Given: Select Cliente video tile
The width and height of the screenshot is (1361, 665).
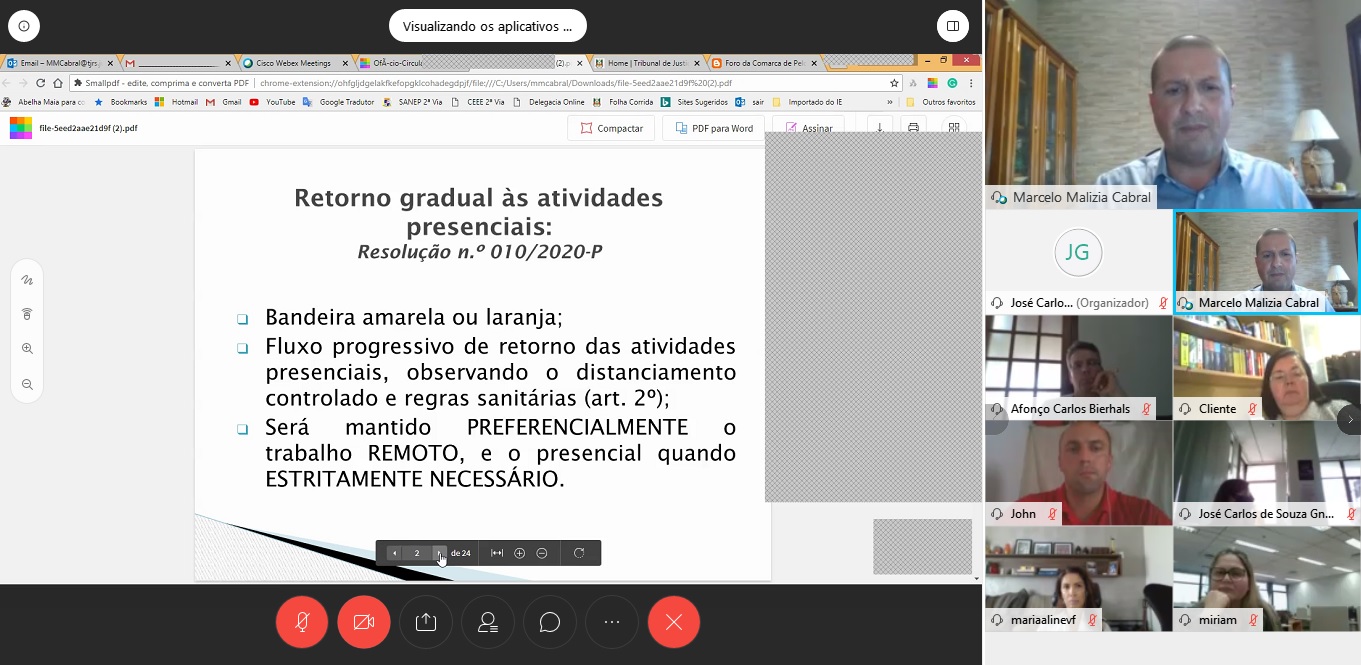Looking at the screenshot, I should [1267, 368].
